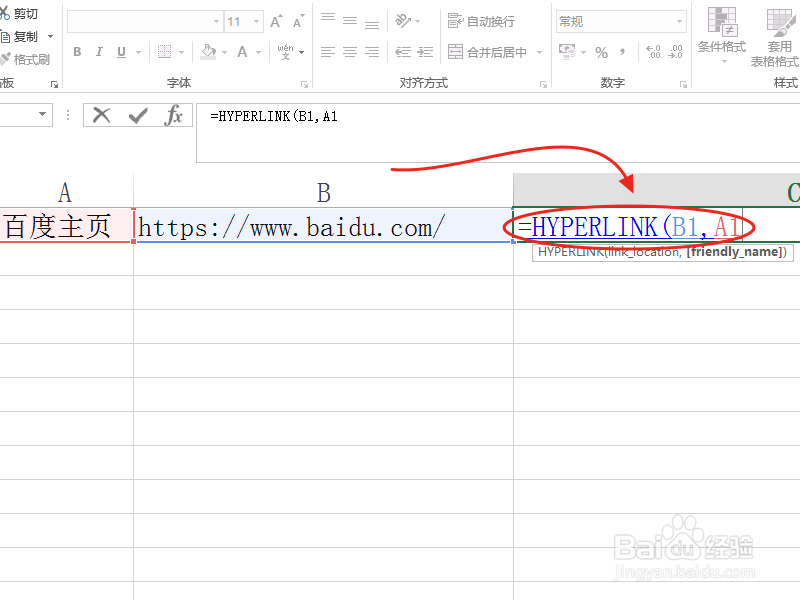The height and width of the screenshot is (600, 800).
Task: Toggle underline formatting
Action: (x=121, y=52)
